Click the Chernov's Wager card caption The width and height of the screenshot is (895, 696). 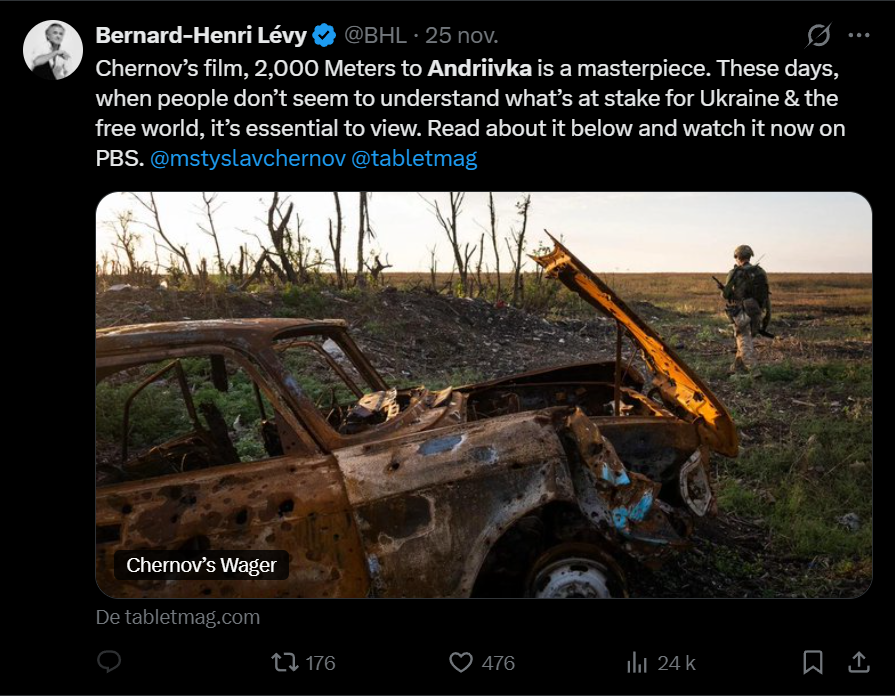(x=201, y=565)
